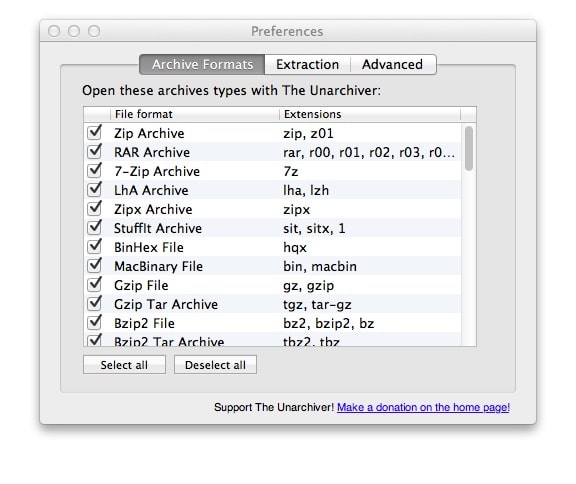Click the 'gz, gzip' extensions cell
Image resolution: width=576 pixels, height=484 pixels.
309,286
